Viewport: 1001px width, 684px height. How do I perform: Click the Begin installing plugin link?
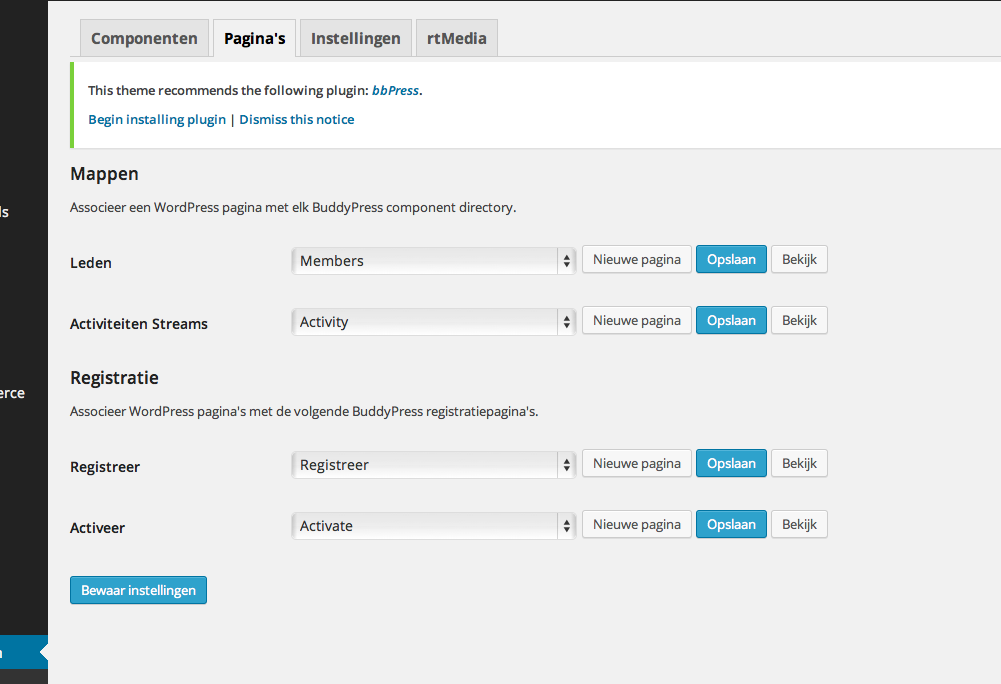point(157,119)
